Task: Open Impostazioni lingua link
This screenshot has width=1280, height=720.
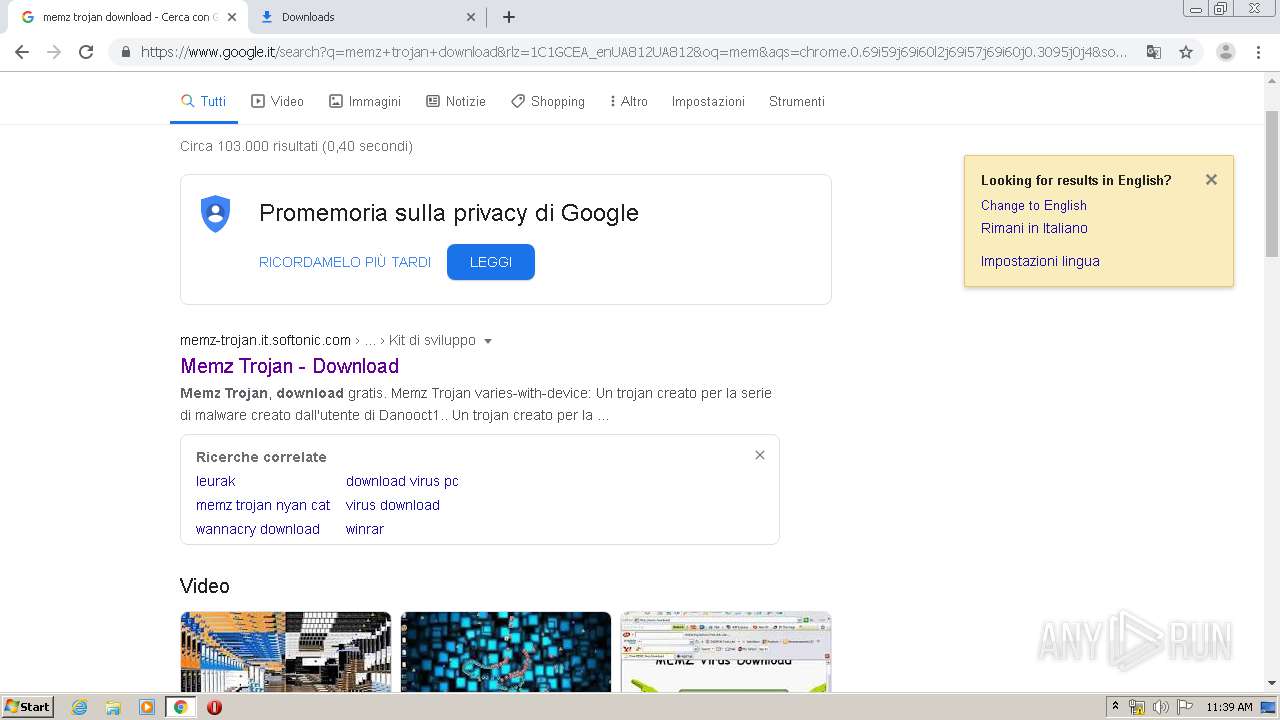Action: coord(1040,261)
